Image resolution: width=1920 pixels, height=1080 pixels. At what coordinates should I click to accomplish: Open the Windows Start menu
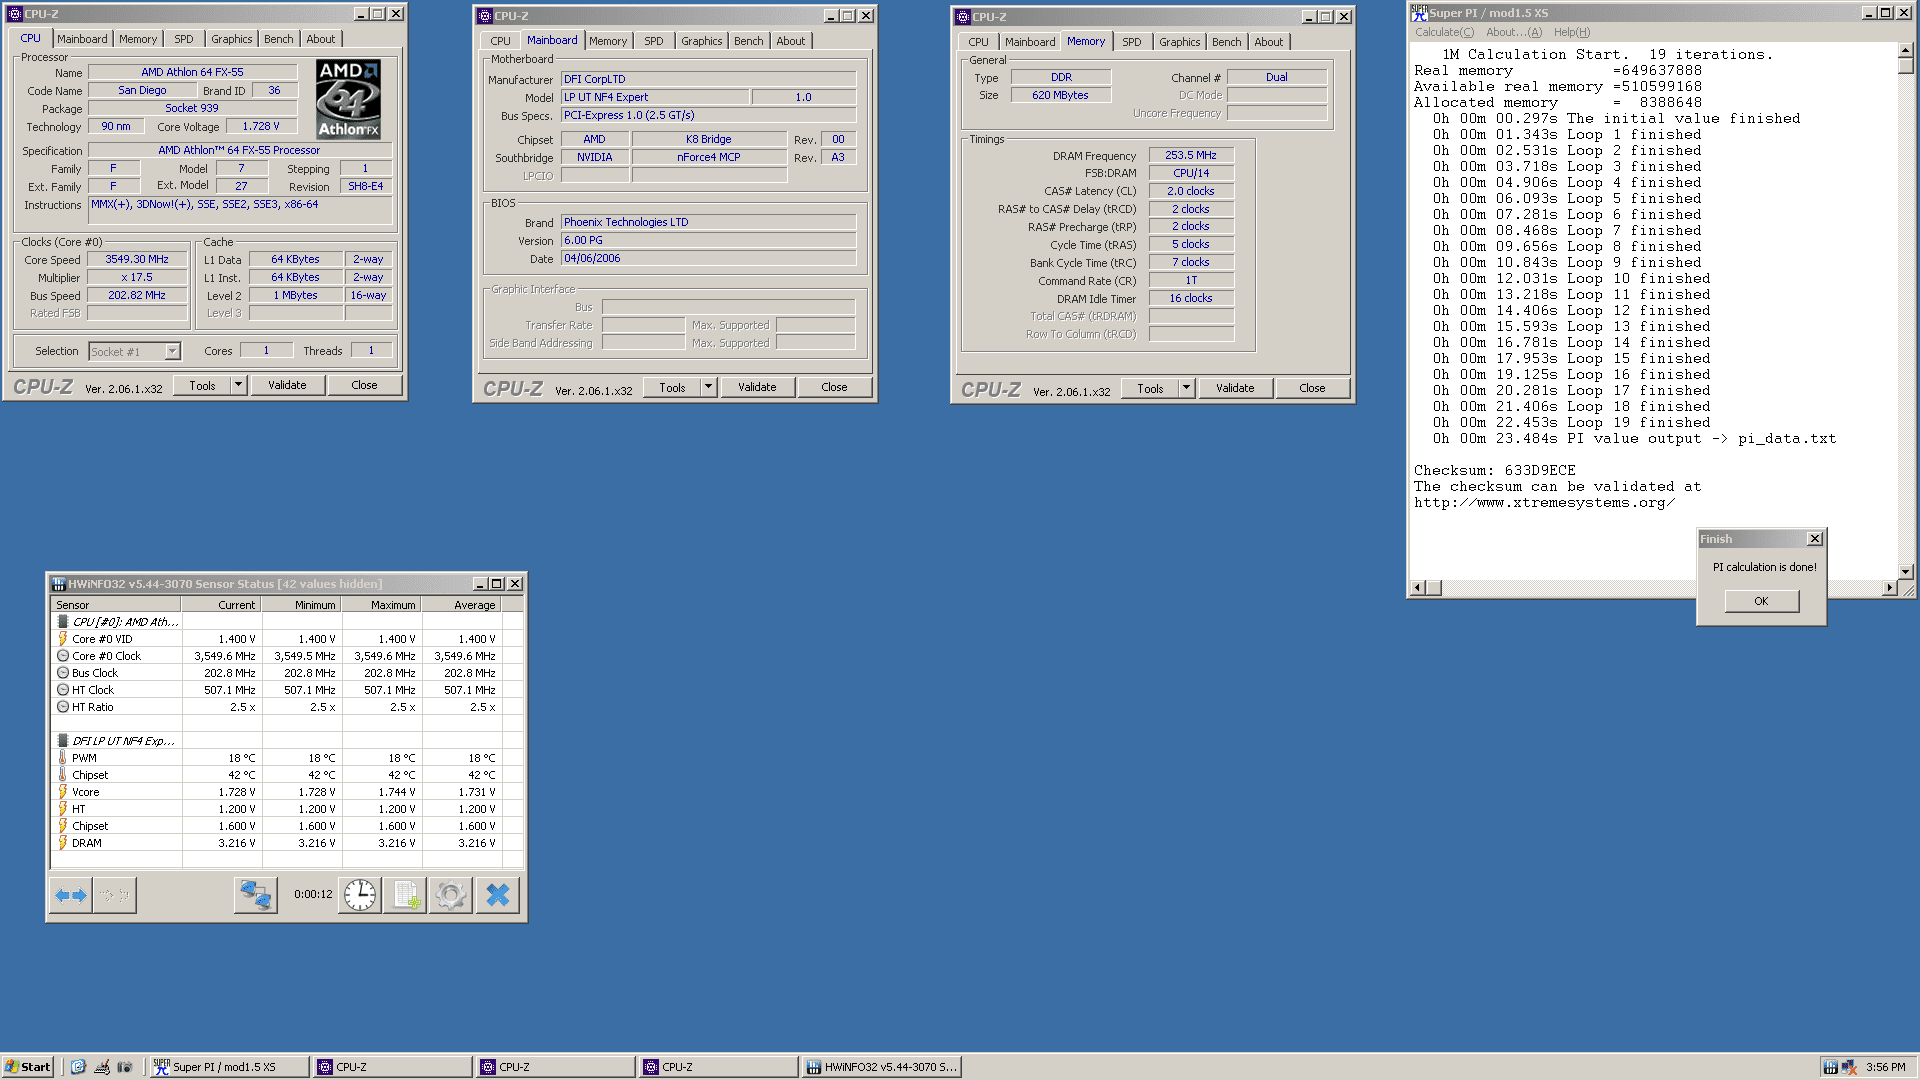coord(28,1067)
